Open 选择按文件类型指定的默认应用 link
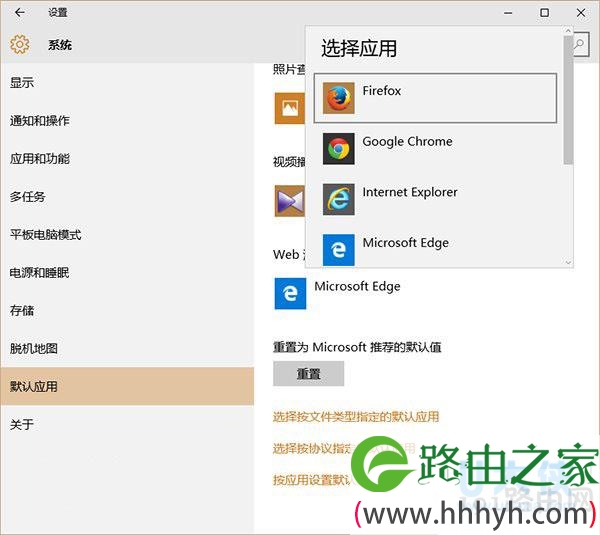Screen dimensions: 600x535 [x=356, y=416]
